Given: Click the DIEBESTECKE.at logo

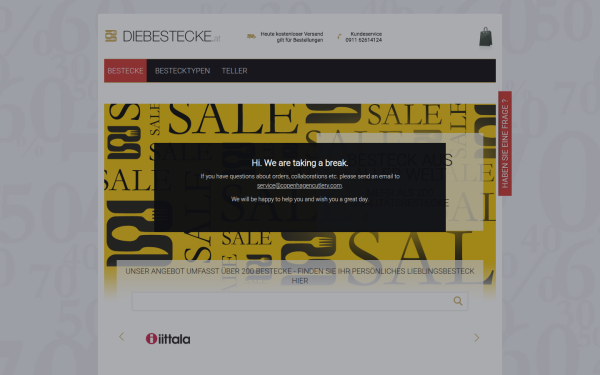Looking at the screenshot, I should pyautogui.click(x=163, y=36).
